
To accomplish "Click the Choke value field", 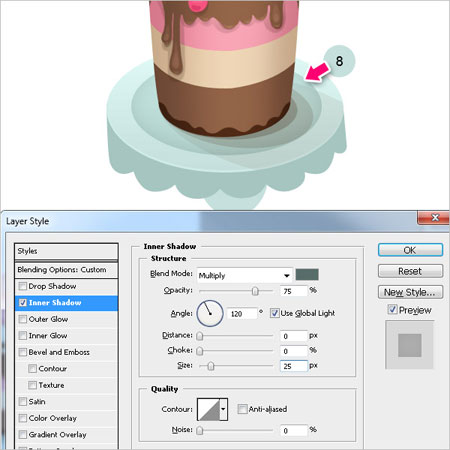I will [294, 351].
